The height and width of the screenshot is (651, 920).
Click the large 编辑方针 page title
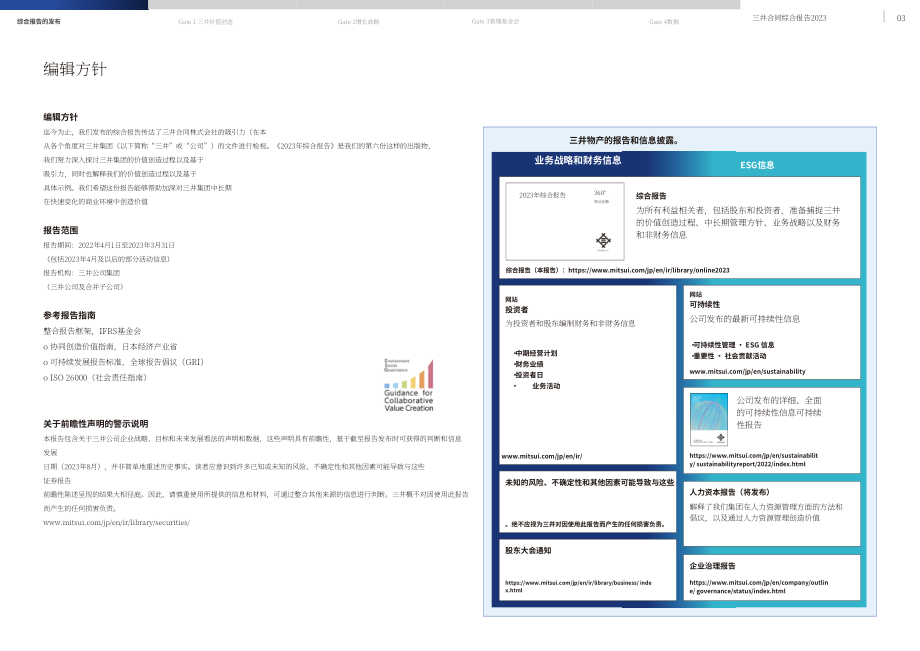75,69
